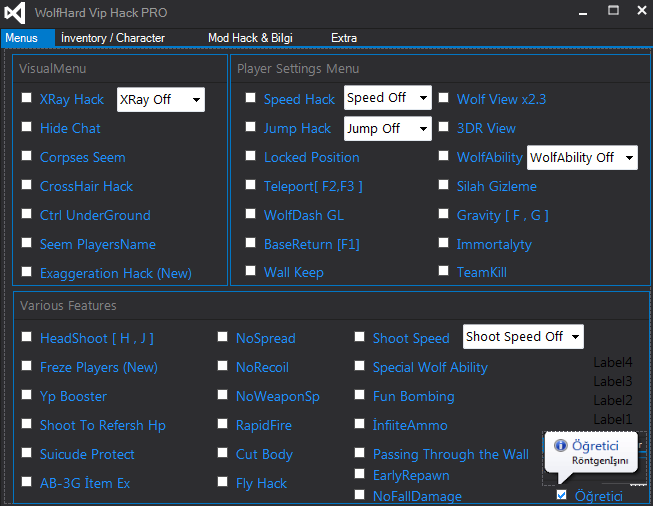The height and width of the screenshot is (506, 653).
Task: Tick the Hide Chat checkbox
Action: pos(27,127)
